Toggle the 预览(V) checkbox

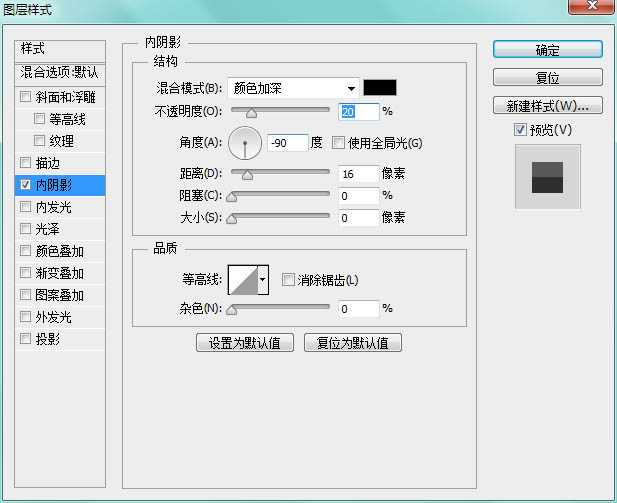tap(520, 129)
